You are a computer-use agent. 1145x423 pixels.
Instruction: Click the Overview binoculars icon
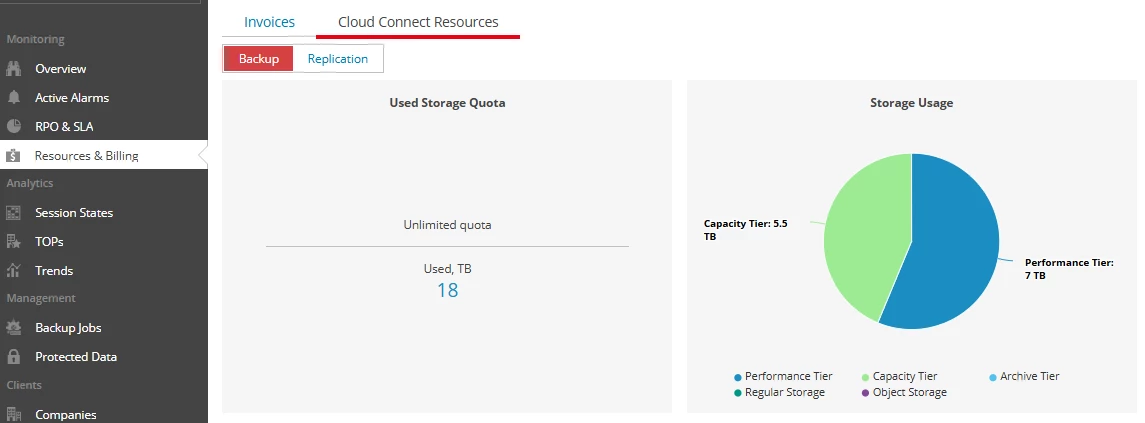pyautogui.click(x=14, y=69)
